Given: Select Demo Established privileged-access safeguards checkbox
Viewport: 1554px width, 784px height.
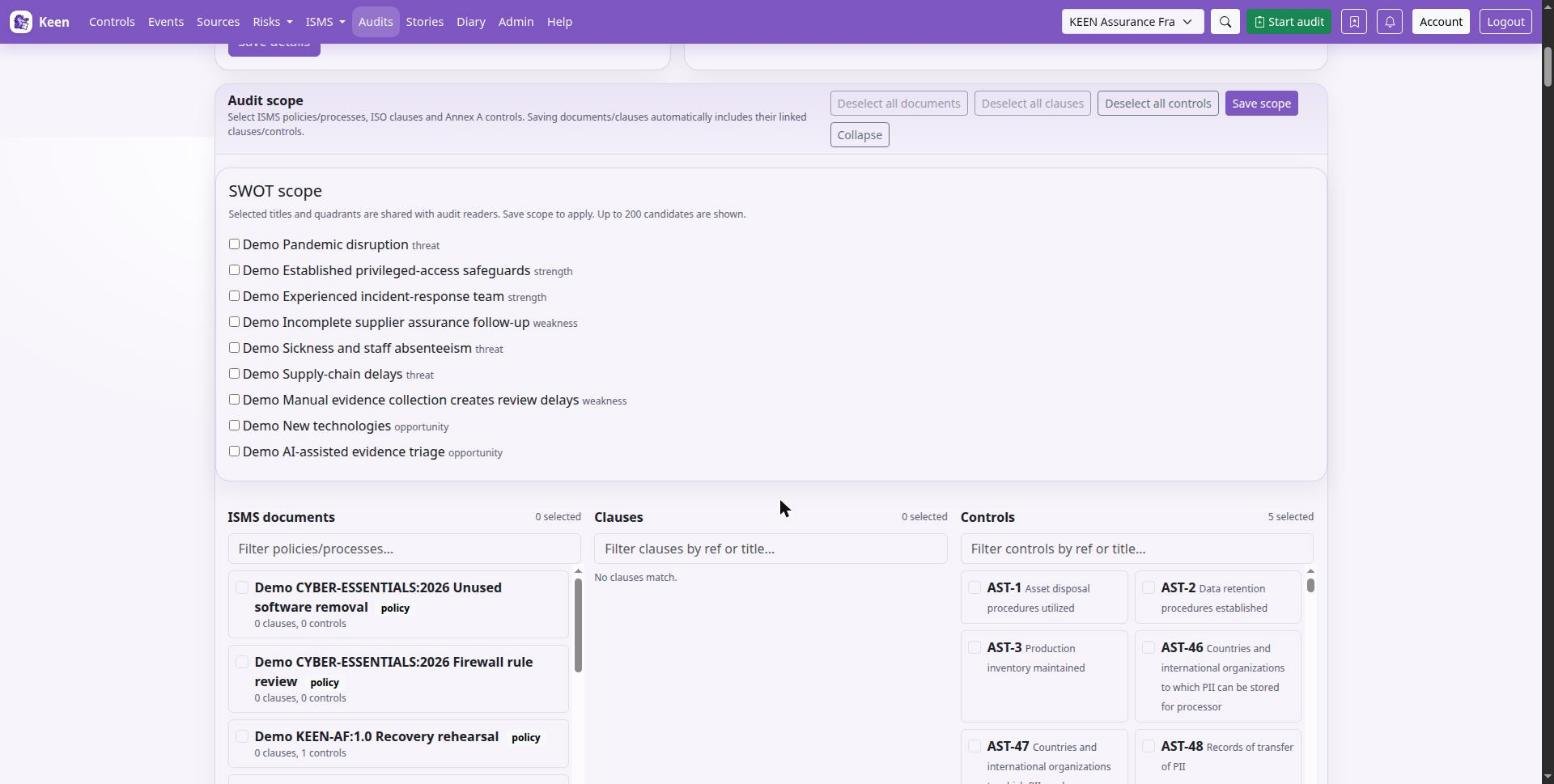Looking at the screenshot, I should coord(234,270).
